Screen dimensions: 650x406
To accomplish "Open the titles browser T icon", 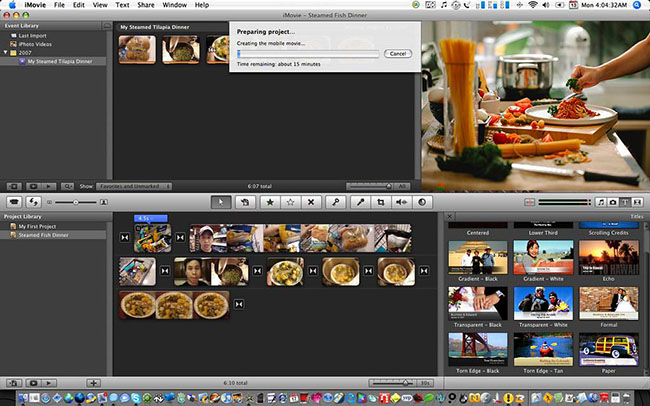I will point(625,202).
